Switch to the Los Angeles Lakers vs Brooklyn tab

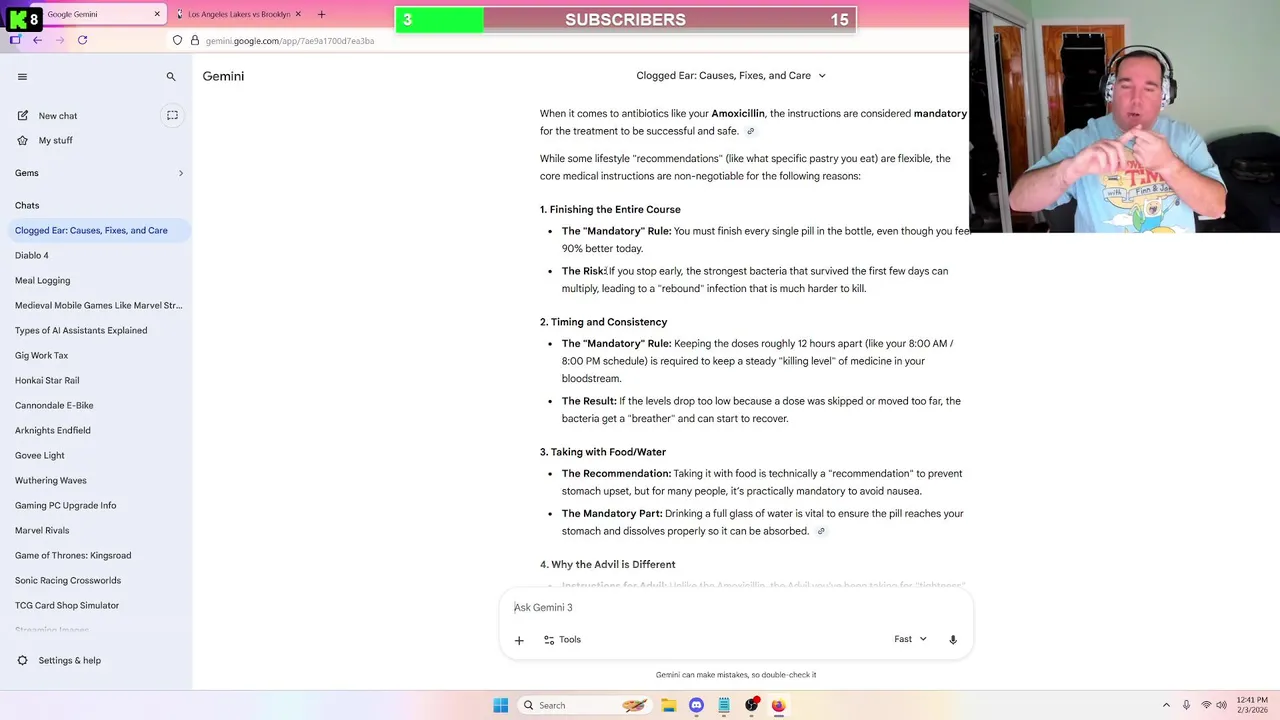pos(238,14)
